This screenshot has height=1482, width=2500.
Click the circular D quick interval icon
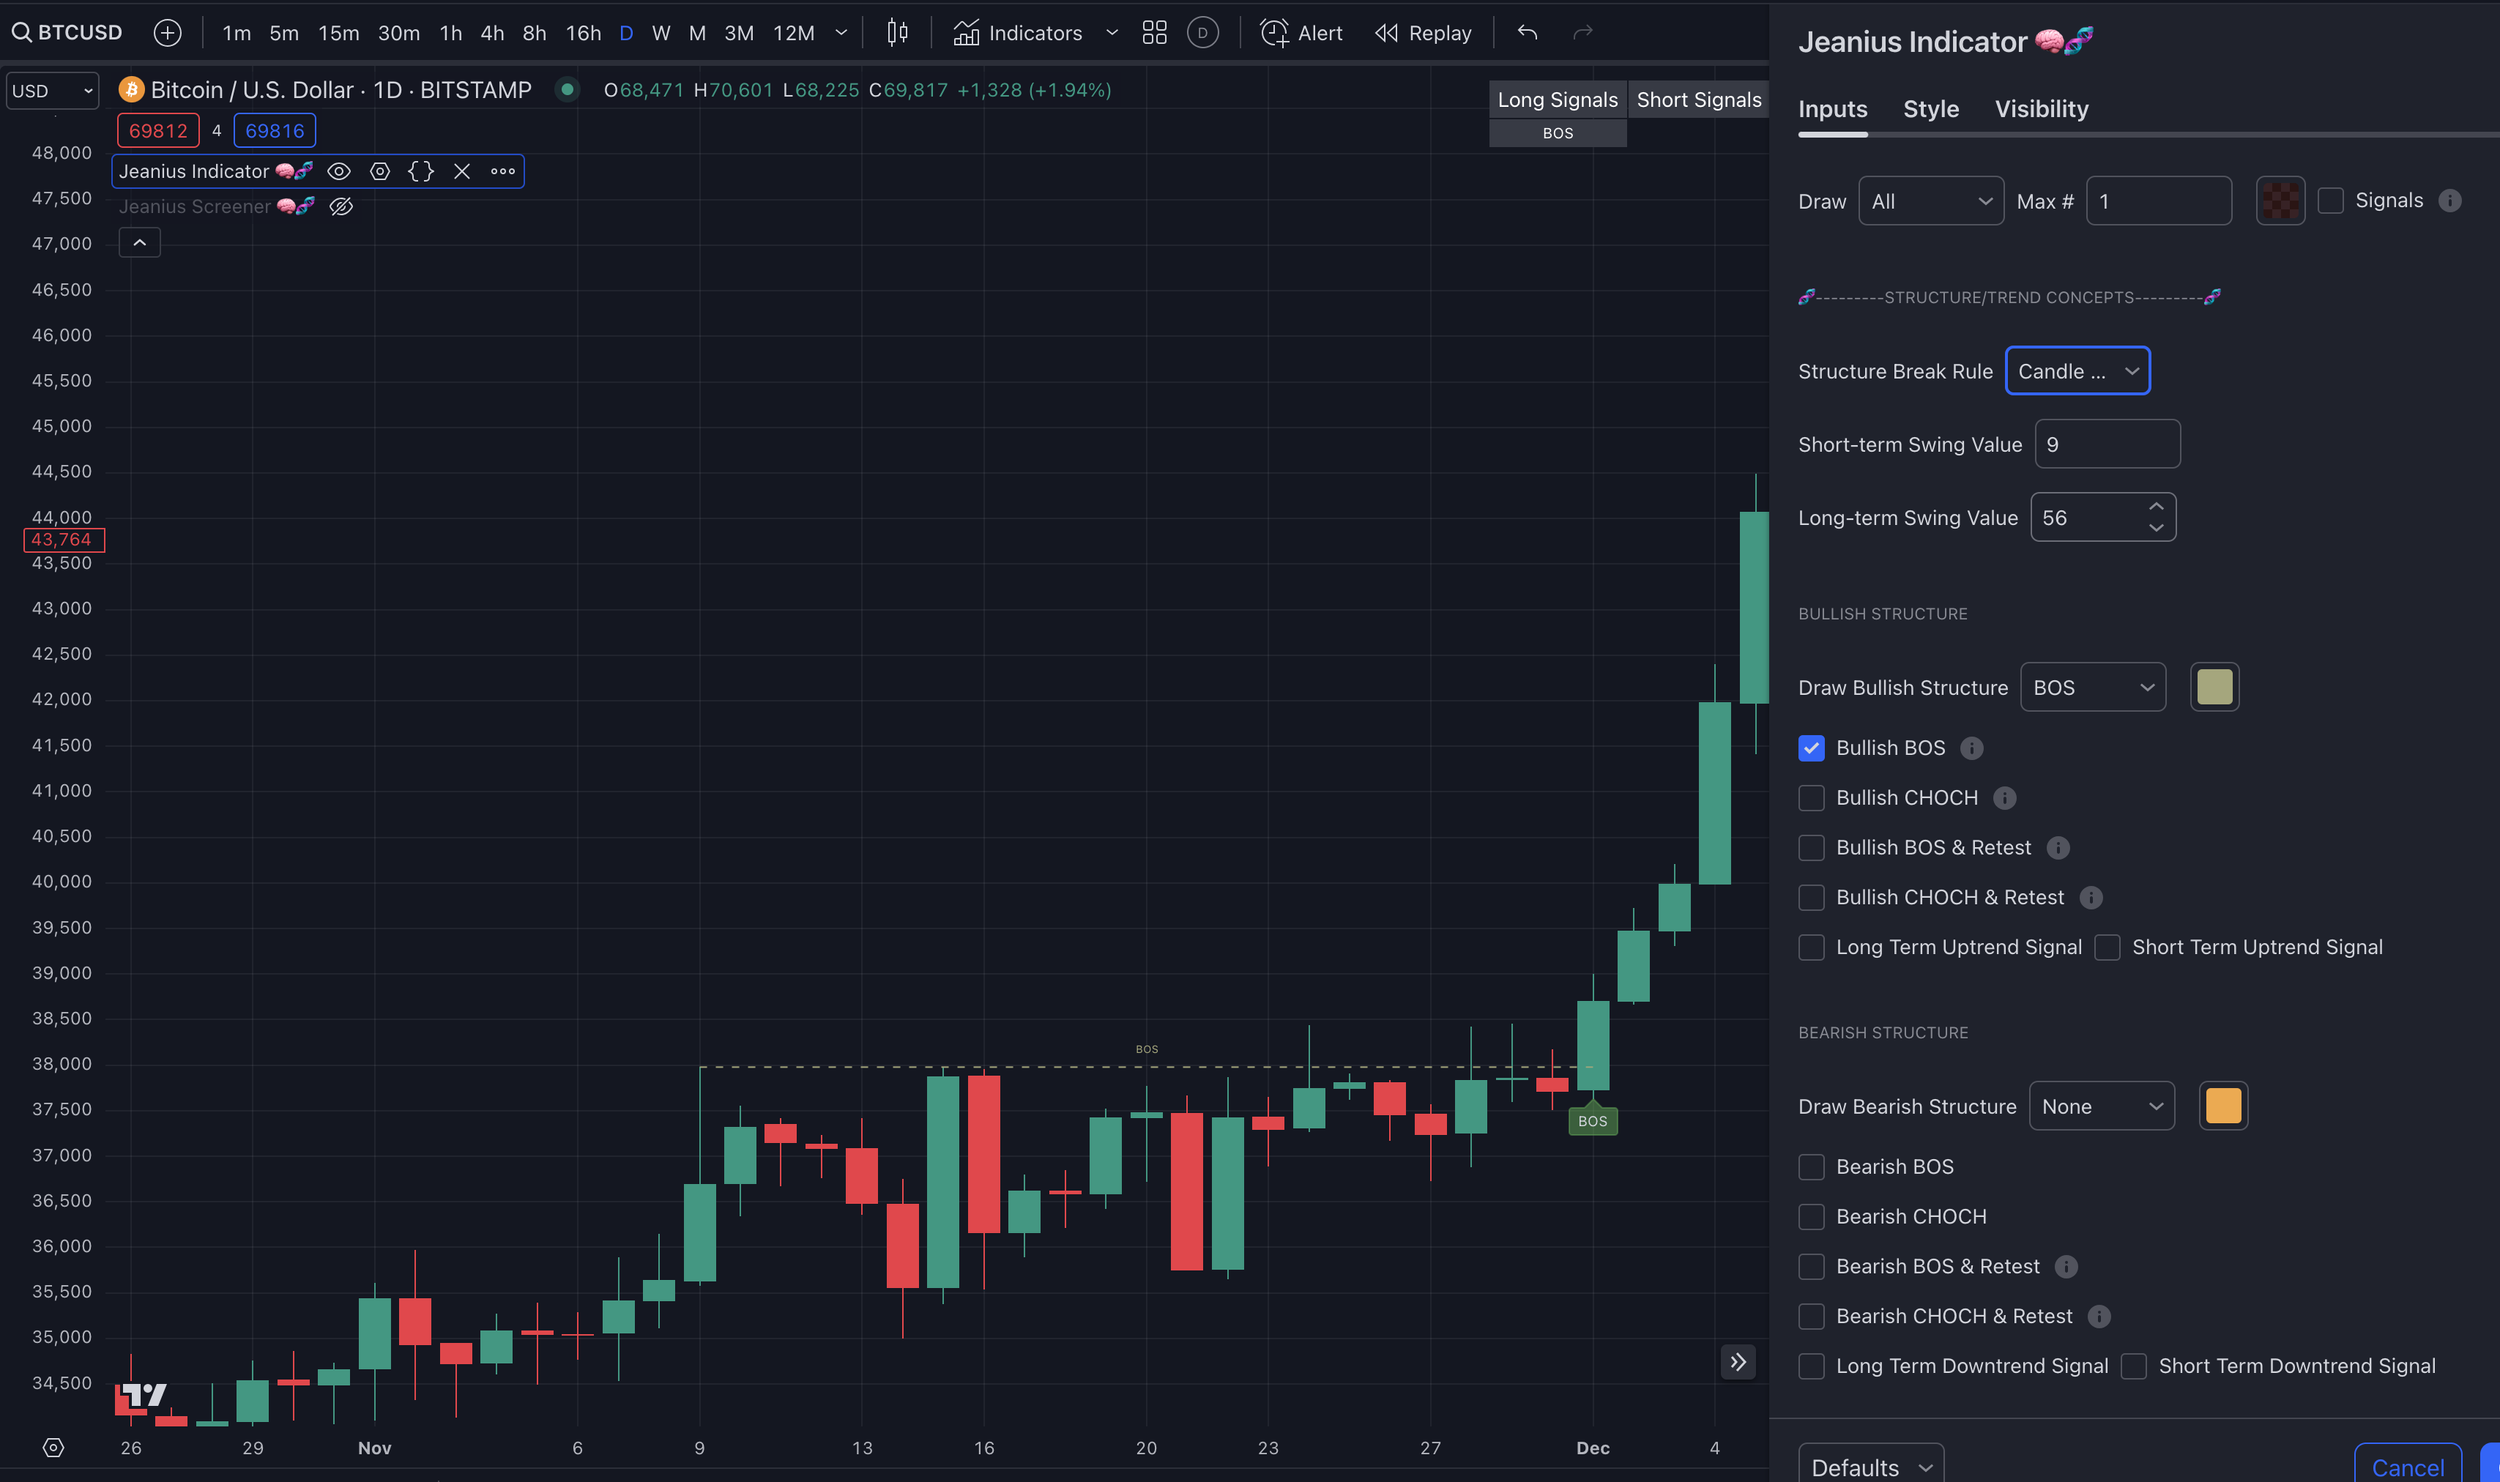[1202, 33]
